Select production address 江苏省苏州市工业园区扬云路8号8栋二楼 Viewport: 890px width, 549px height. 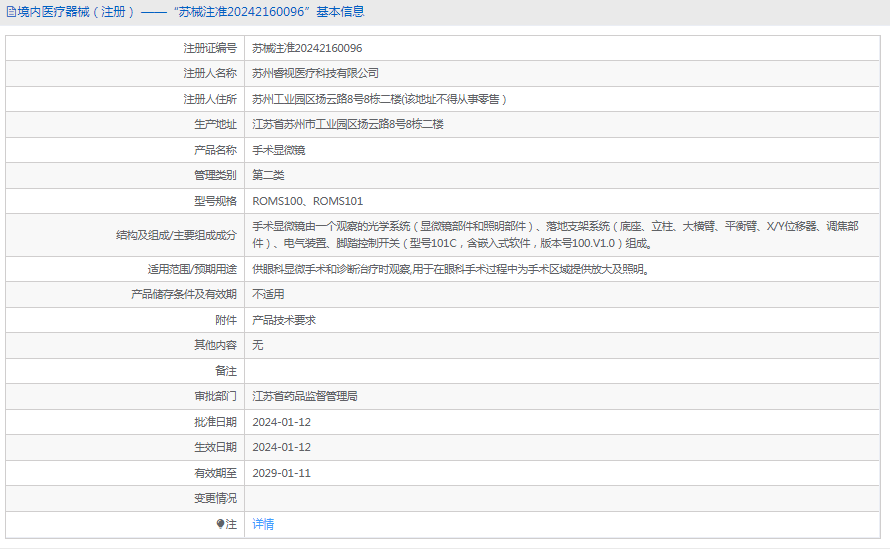pos(348,124)
